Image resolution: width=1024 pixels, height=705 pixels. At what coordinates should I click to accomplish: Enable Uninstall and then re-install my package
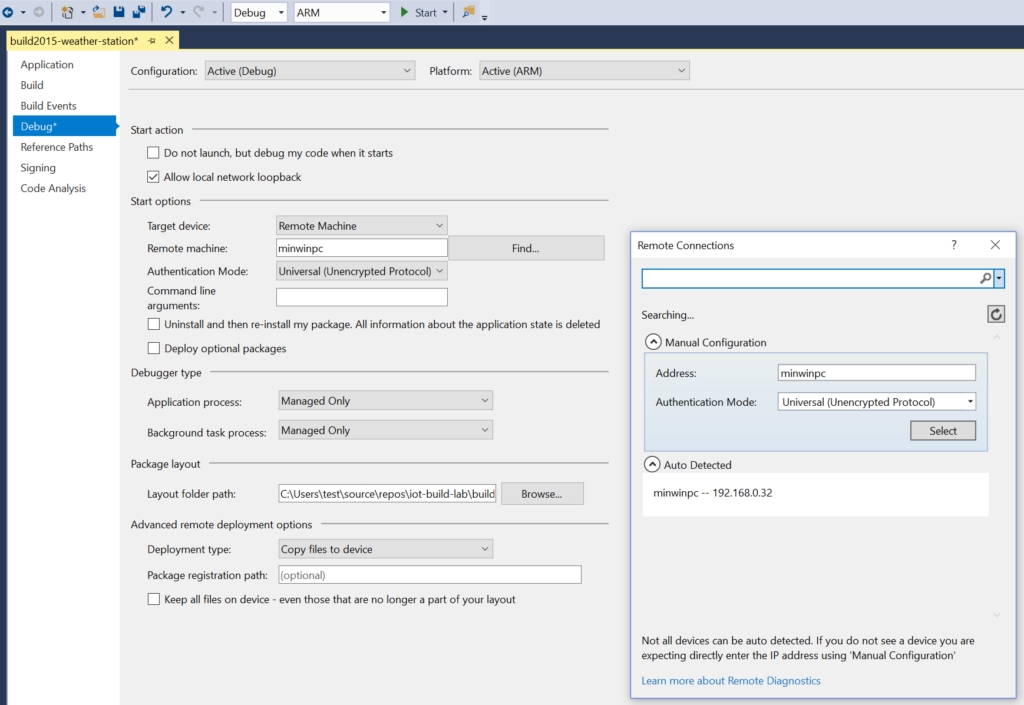pos(153,324)
